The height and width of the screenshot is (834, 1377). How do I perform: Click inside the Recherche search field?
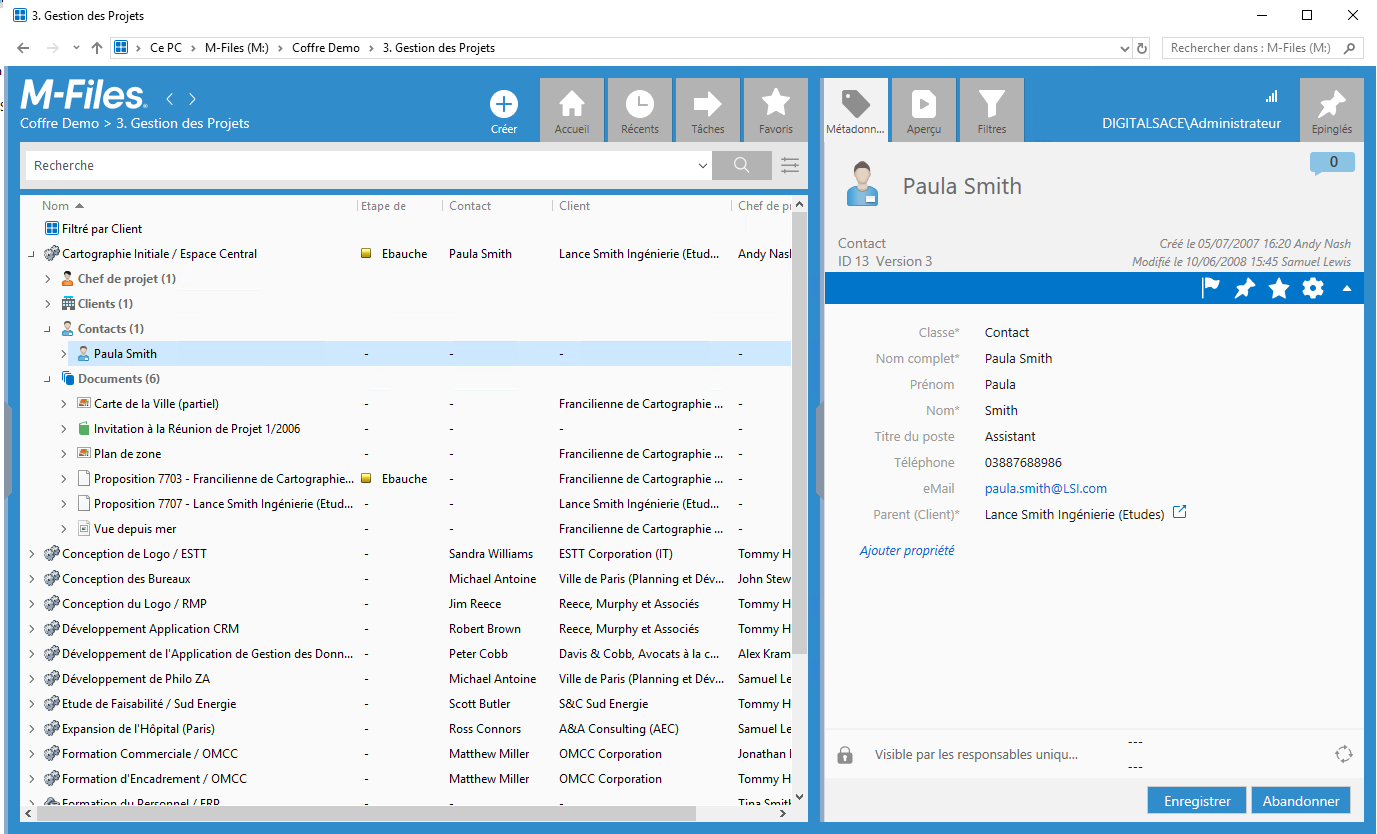coord(360,165)
